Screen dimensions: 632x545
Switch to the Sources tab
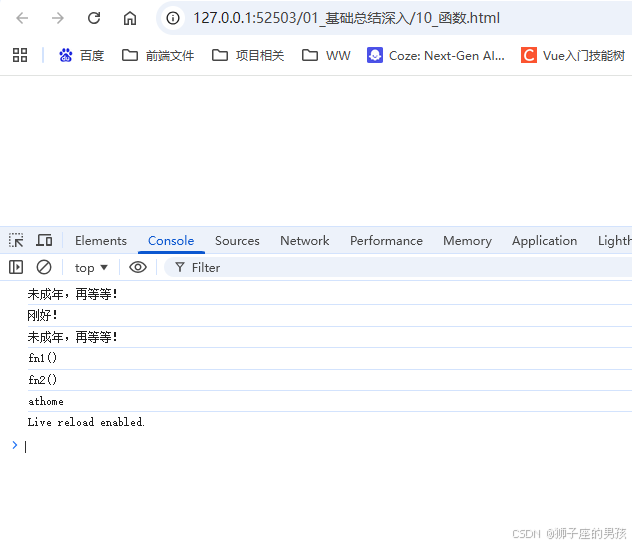pos(237,241)
